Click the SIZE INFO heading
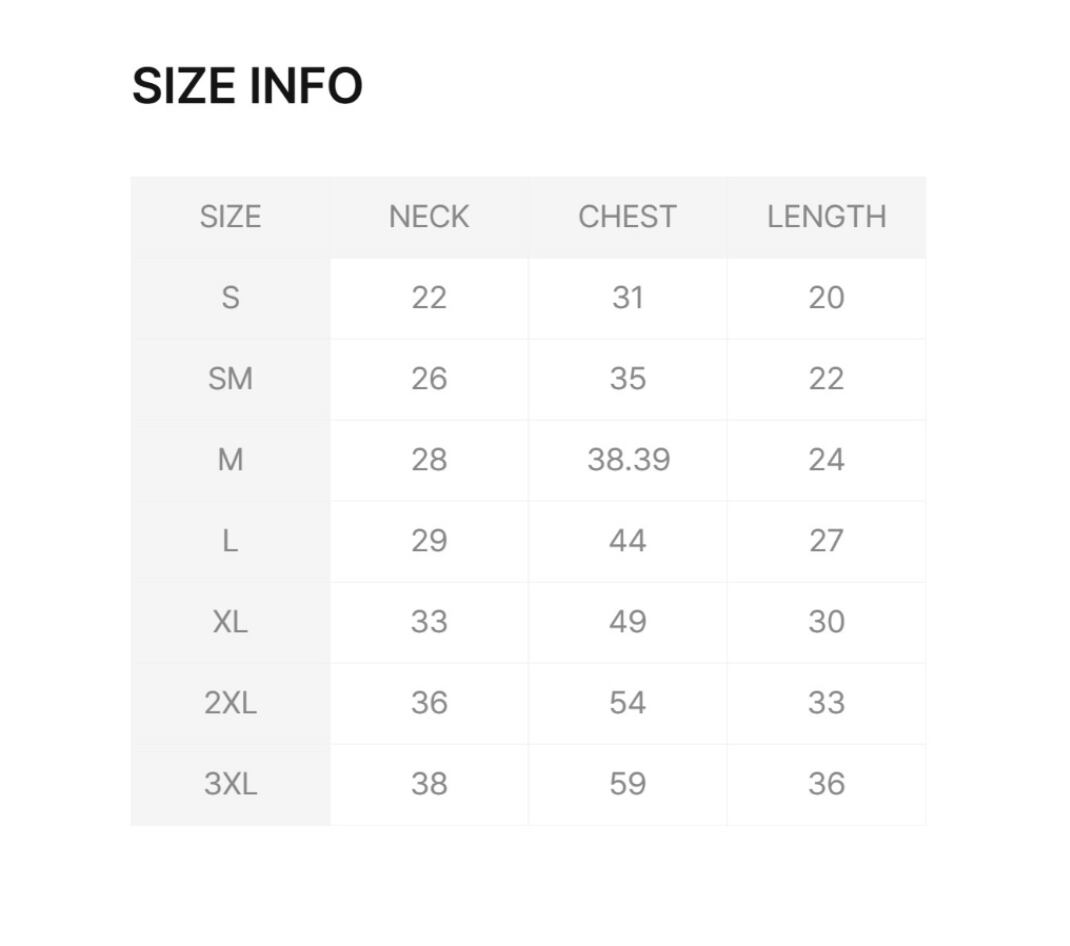Screen dimensions: 1070x946 pos(247,86)
